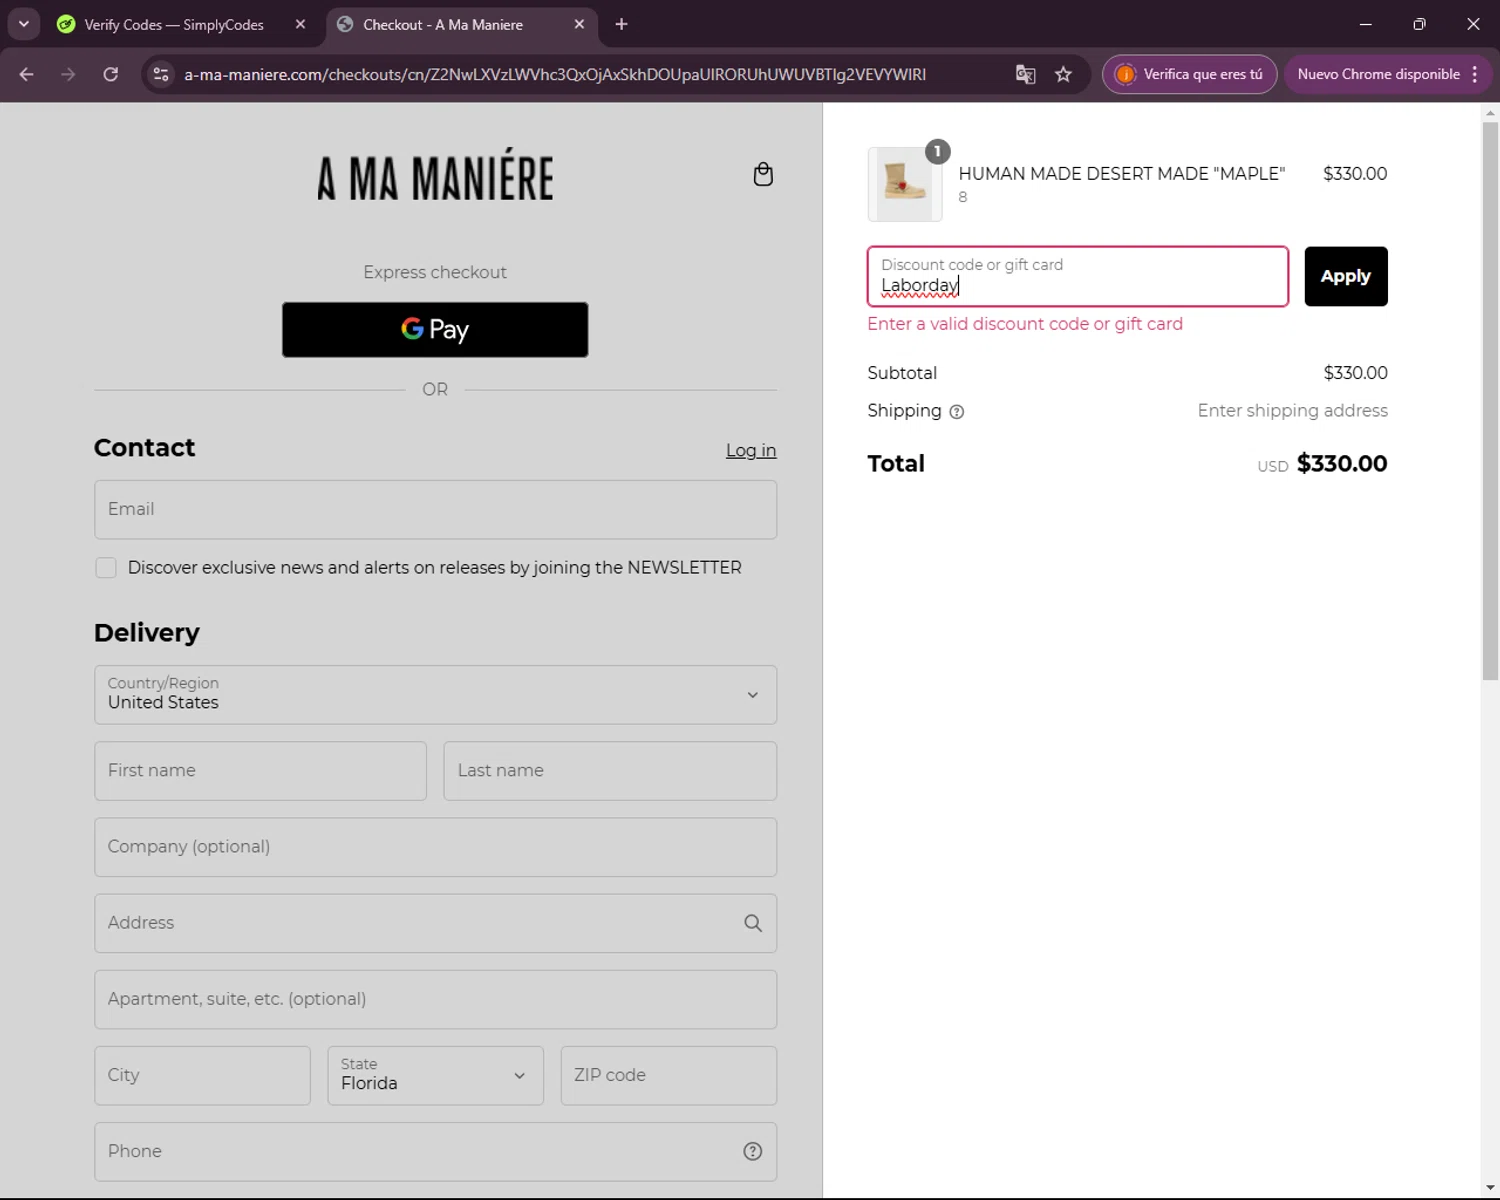Click product name HUMAN MADE DESERT MADE "MAPLE"
The height and width of the screenshot is (1200, 1500).
point(1122,174)
